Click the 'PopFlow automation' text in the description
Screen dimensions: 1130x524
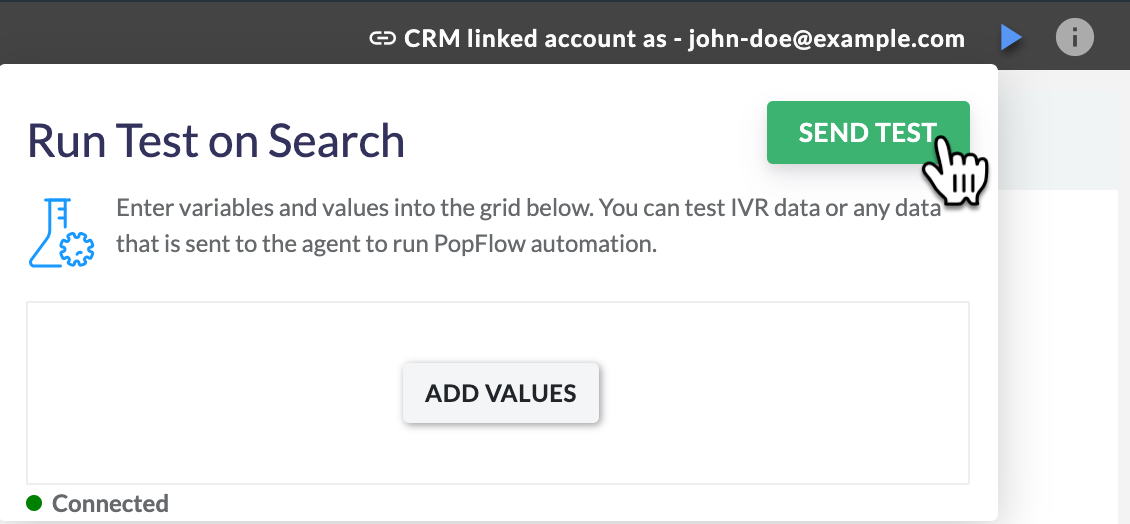coord(546,244)
